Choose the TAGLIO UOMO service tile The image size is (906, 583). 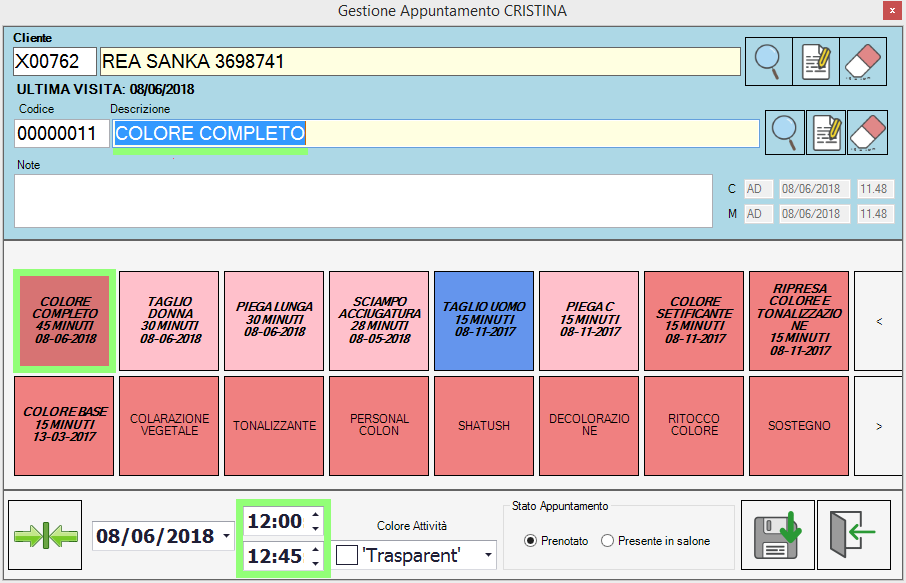[x=484, y=320]
